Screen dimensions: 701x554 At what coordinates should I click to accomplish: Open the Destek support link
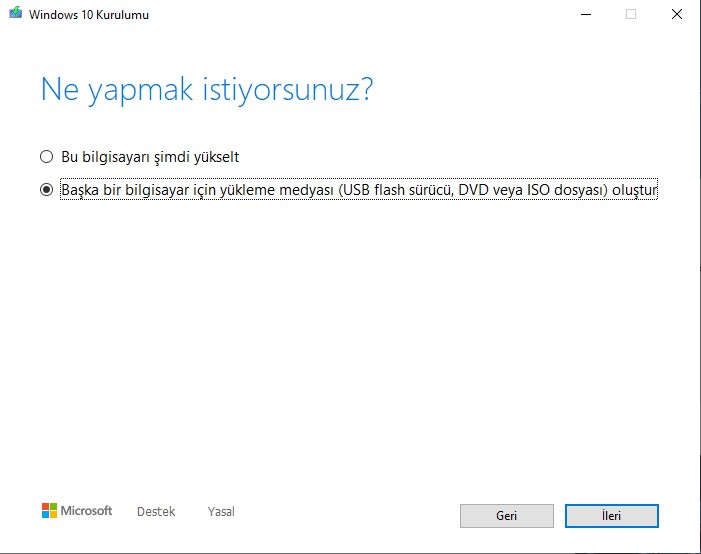(x=156, y=511)
